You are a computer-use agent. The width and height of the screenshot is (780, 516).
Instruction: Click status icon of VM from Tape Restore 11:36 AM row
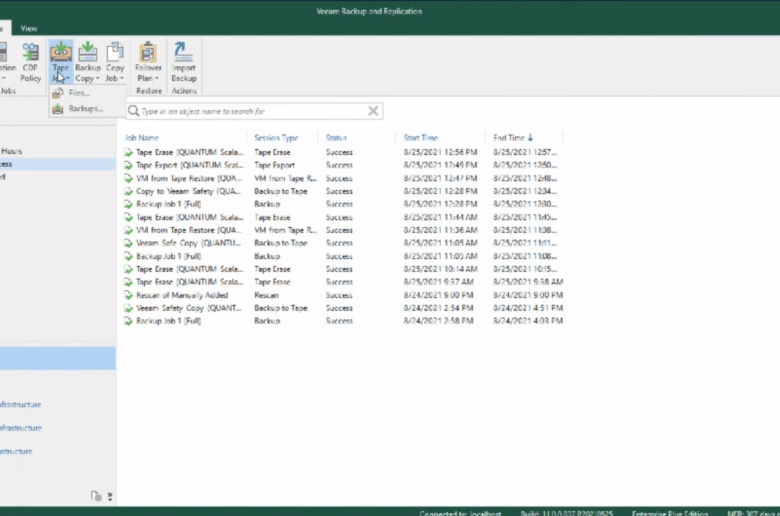(129, 230)
